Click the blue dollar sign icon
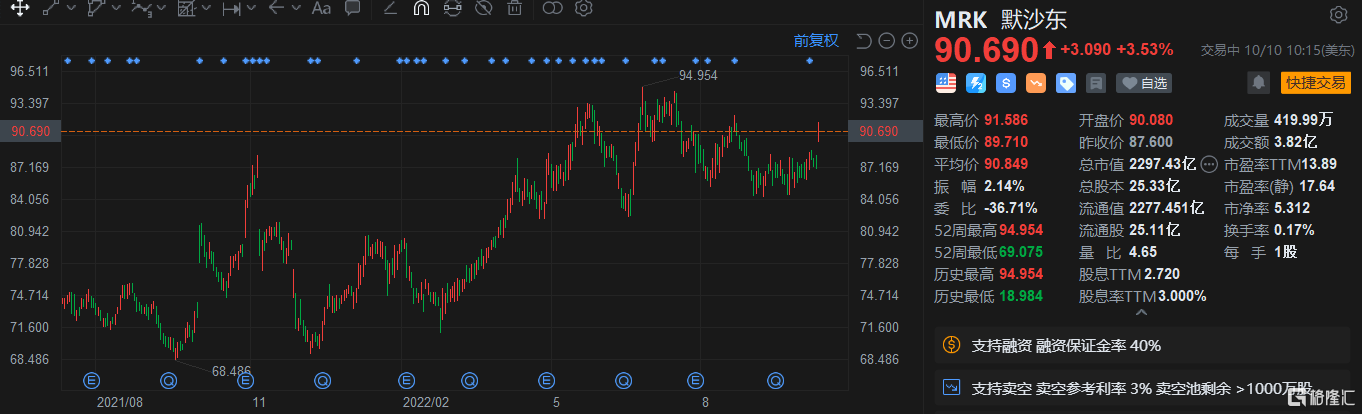This screenshot has width=1362, height=414. coord(1006,83)
